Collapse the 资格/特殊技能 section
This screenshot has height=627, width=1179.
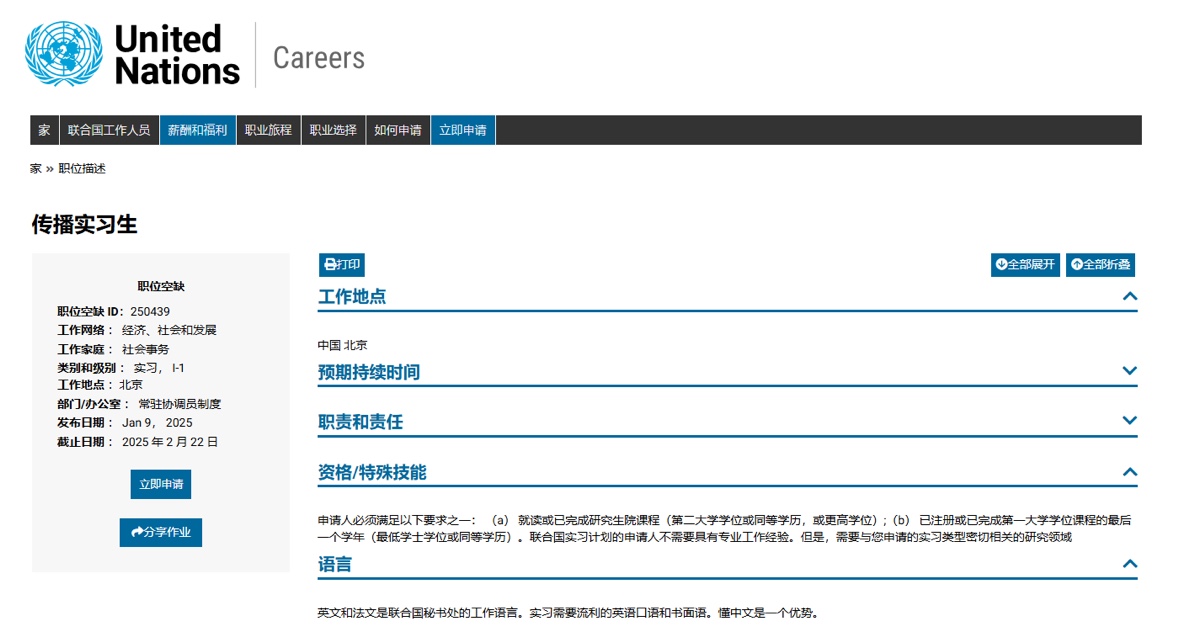[x=1130, y=472]
